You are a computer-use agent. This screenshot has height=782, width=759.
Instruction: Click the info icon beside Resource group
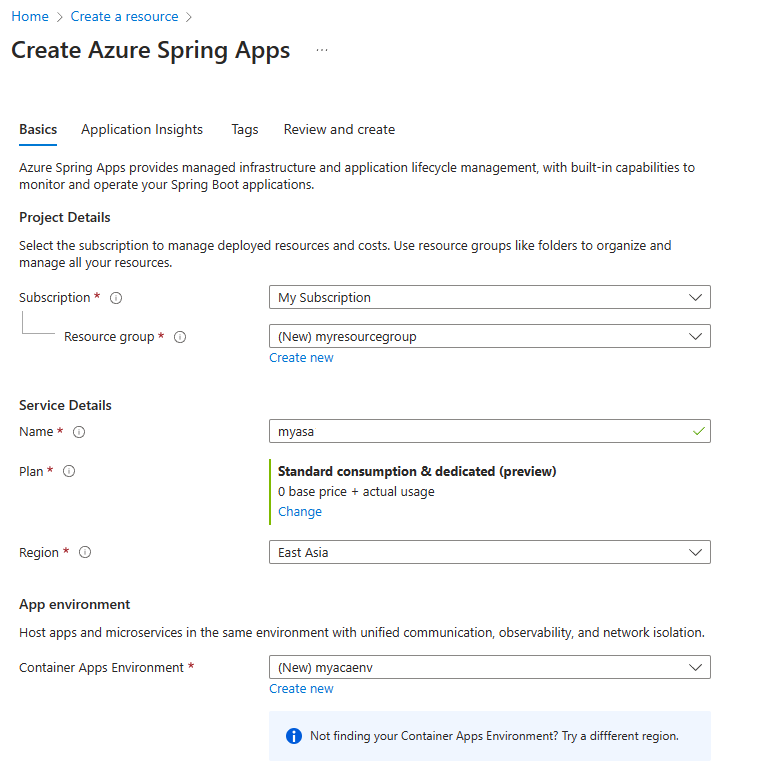click(x=180, y=337)
